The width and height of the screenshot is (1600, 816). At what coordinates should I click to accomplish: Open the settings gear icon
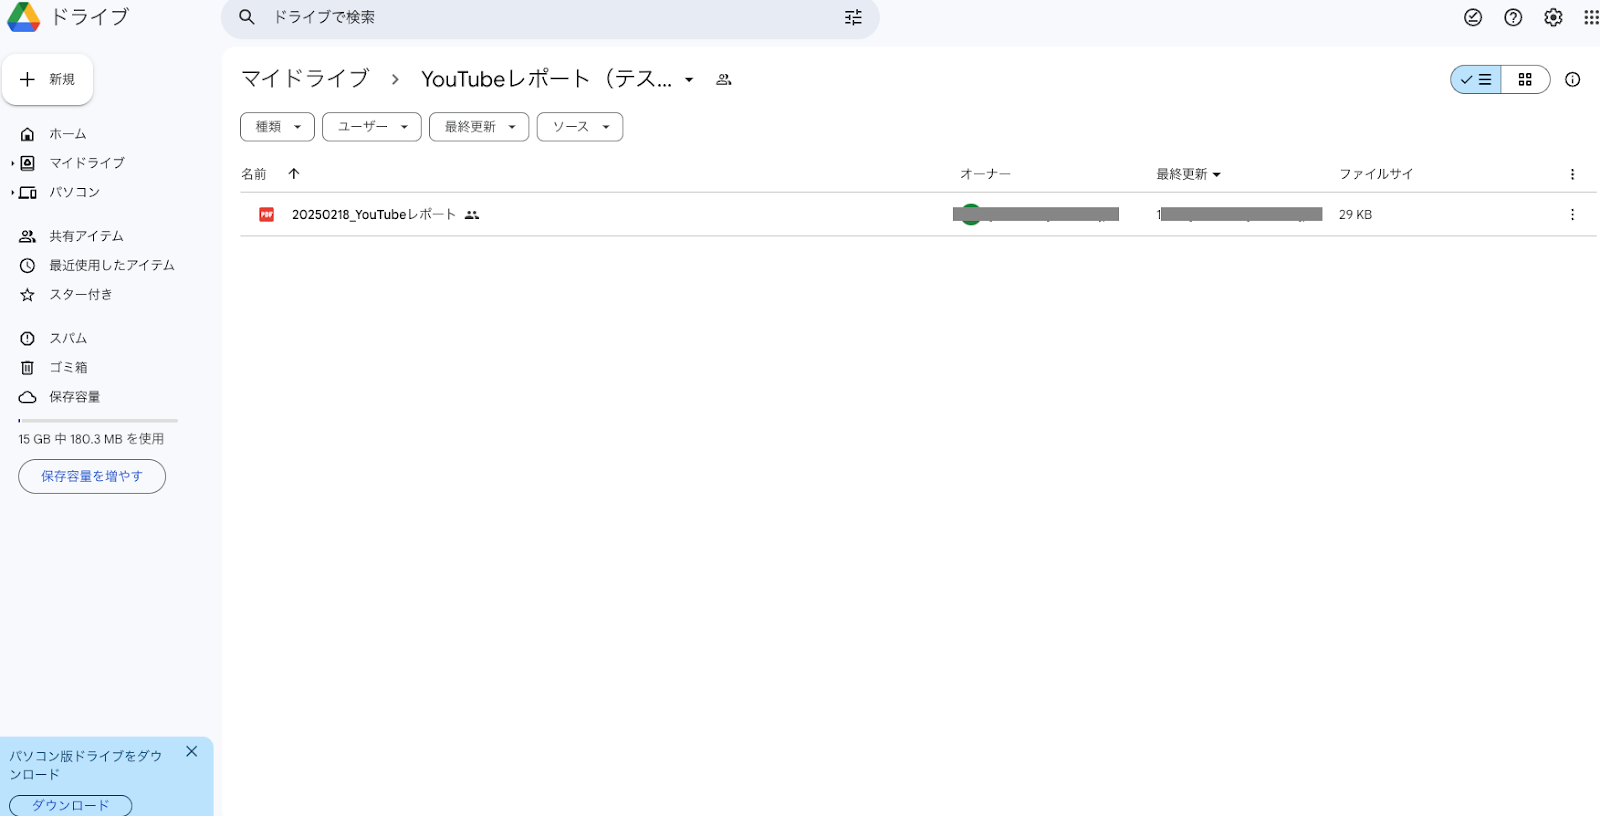(1553, 17)
